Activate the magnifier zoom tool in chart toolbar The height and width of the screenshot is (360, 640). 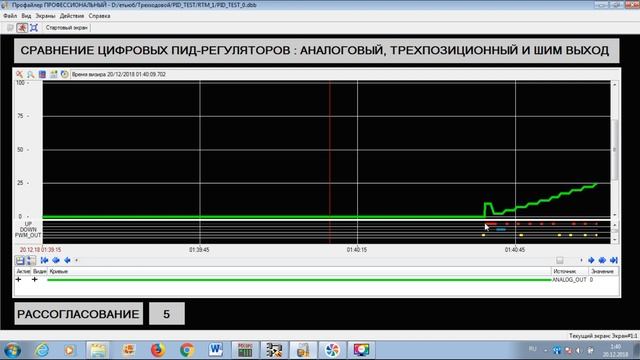point(31,74)
